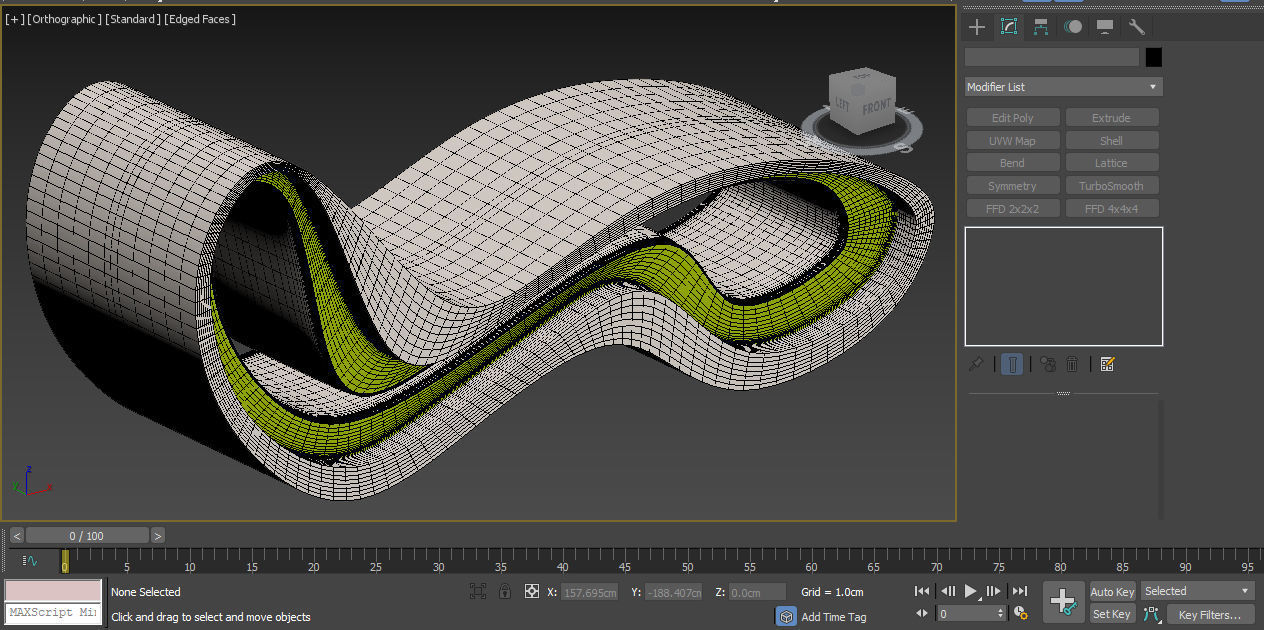This screenshot has width=1264, height=630.
Task: Toggle the Selection Lock padlock
Action: pyautogui.click(x=505, y=592)
